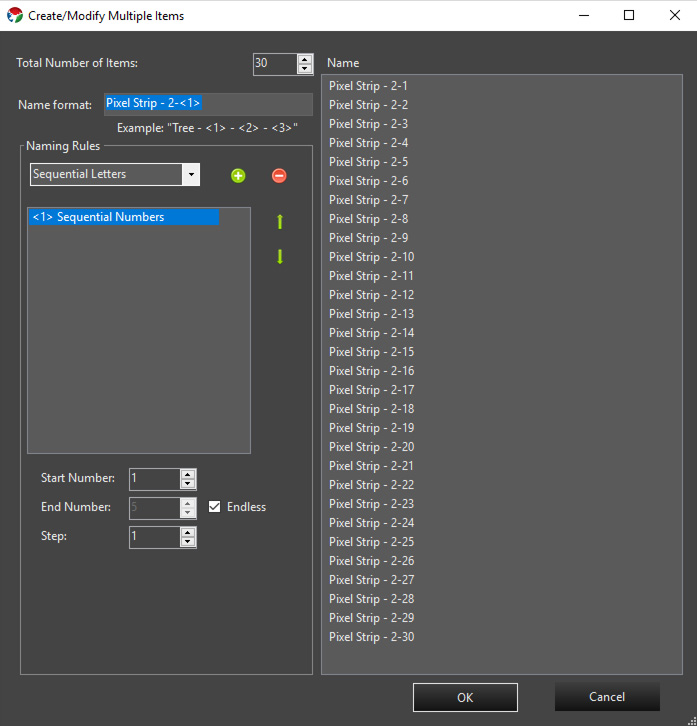Remove naming rule with red minus icon
This screenshot has width=697, height=726.
click(279, 175)
